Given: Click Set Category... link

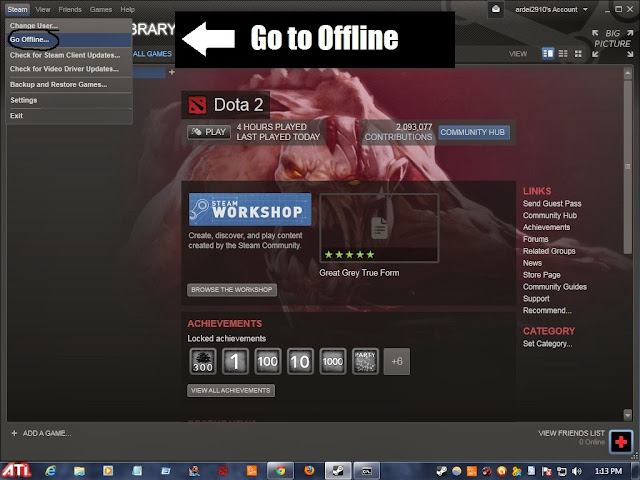Looking at the screenshot, I should 547,344.
